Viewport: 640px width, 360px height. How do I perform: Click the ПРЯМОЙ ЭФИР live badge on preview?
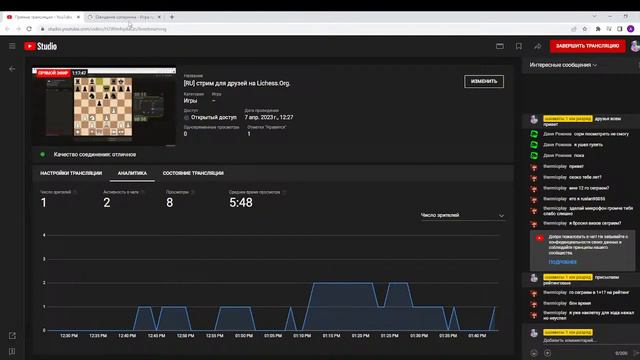tap(53, 73)
